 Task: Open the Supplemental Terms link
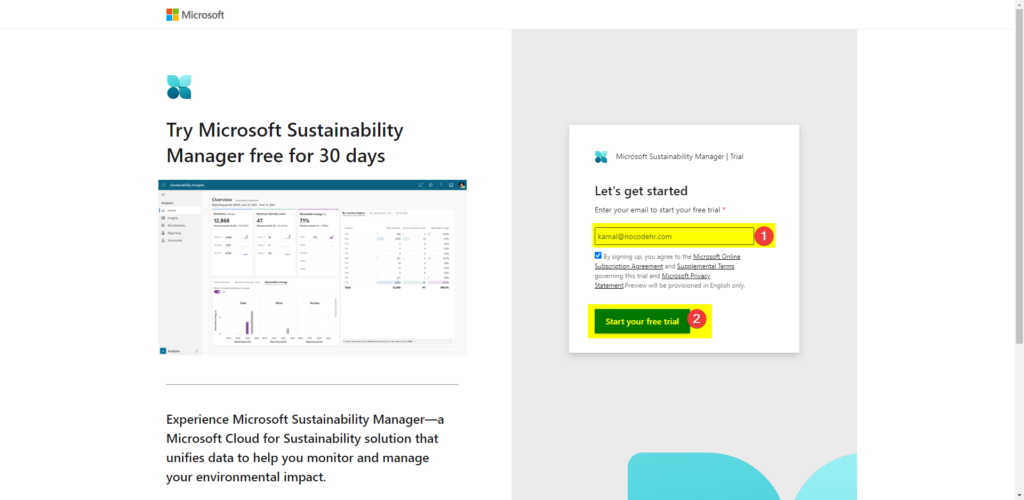tap(705, 266)
